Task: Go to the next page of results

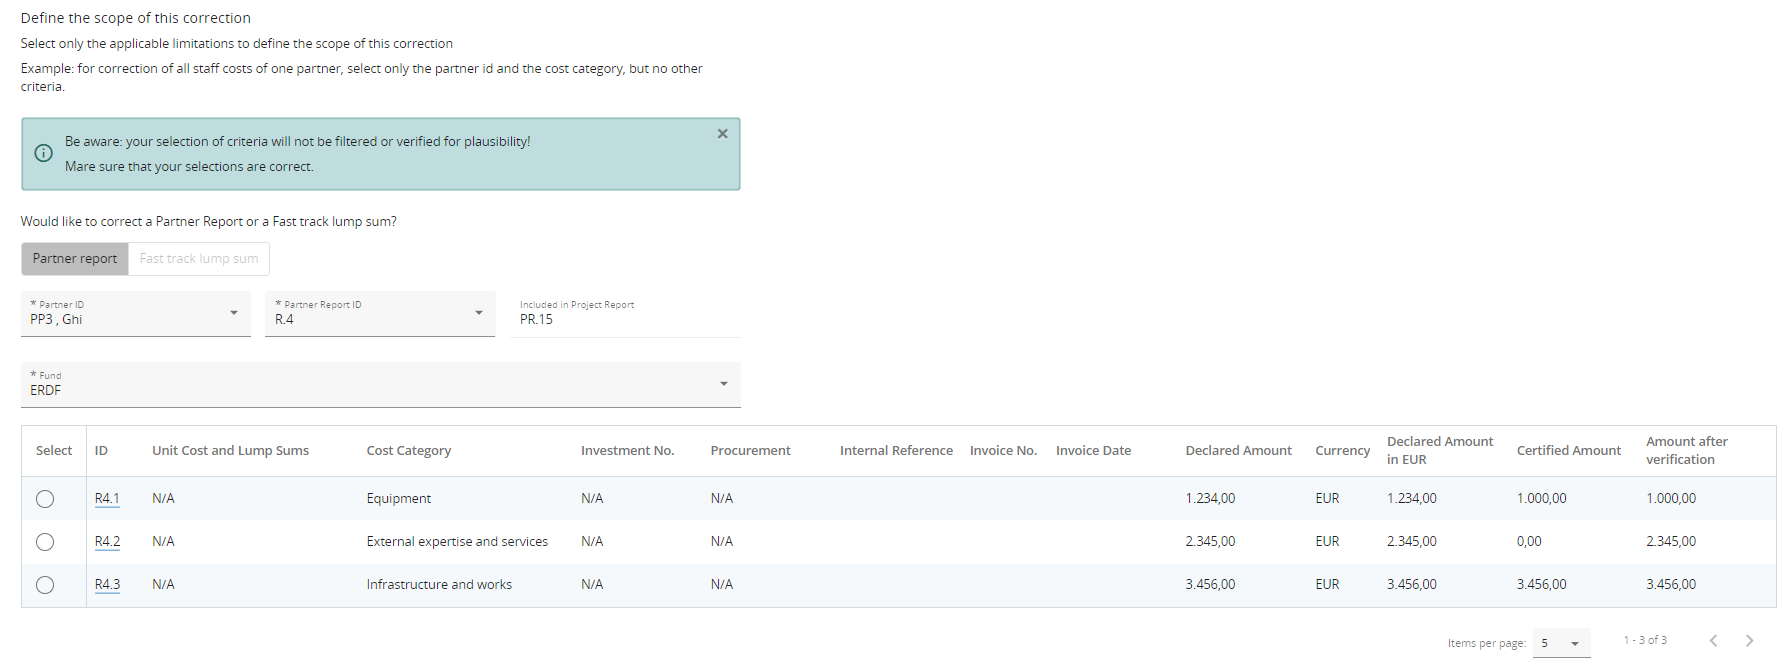Action: click(x=1749, y=640)
